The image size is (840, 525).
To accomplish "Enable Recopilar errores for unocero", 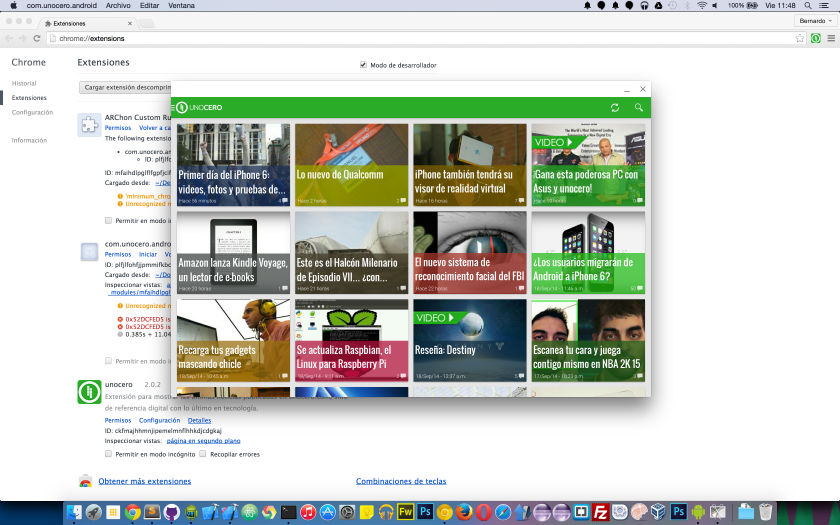I will tap(203, 454).
